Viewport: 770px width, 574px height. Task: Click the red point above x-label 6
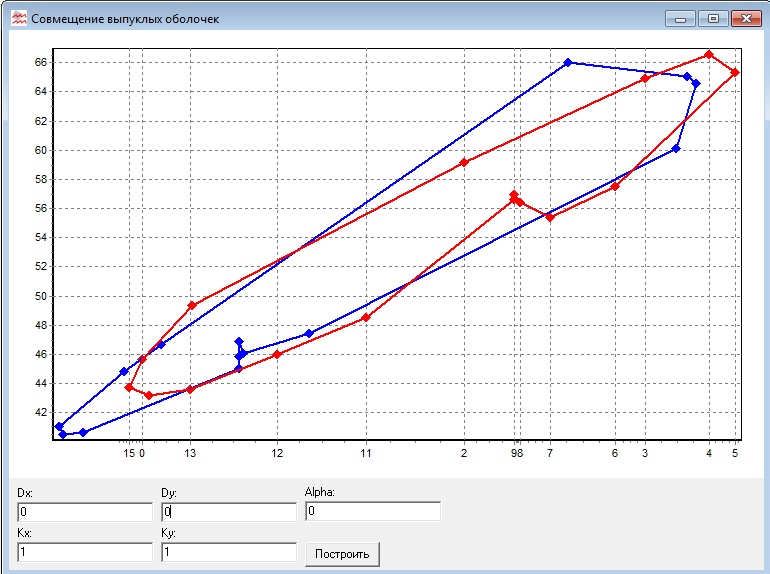tap(615, 187)
